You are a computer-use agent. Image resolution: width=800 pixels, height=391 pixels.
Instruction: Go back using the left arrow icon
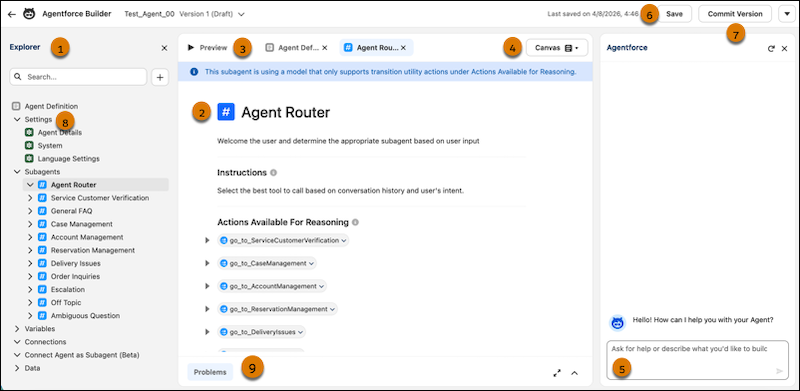[12, 14]
